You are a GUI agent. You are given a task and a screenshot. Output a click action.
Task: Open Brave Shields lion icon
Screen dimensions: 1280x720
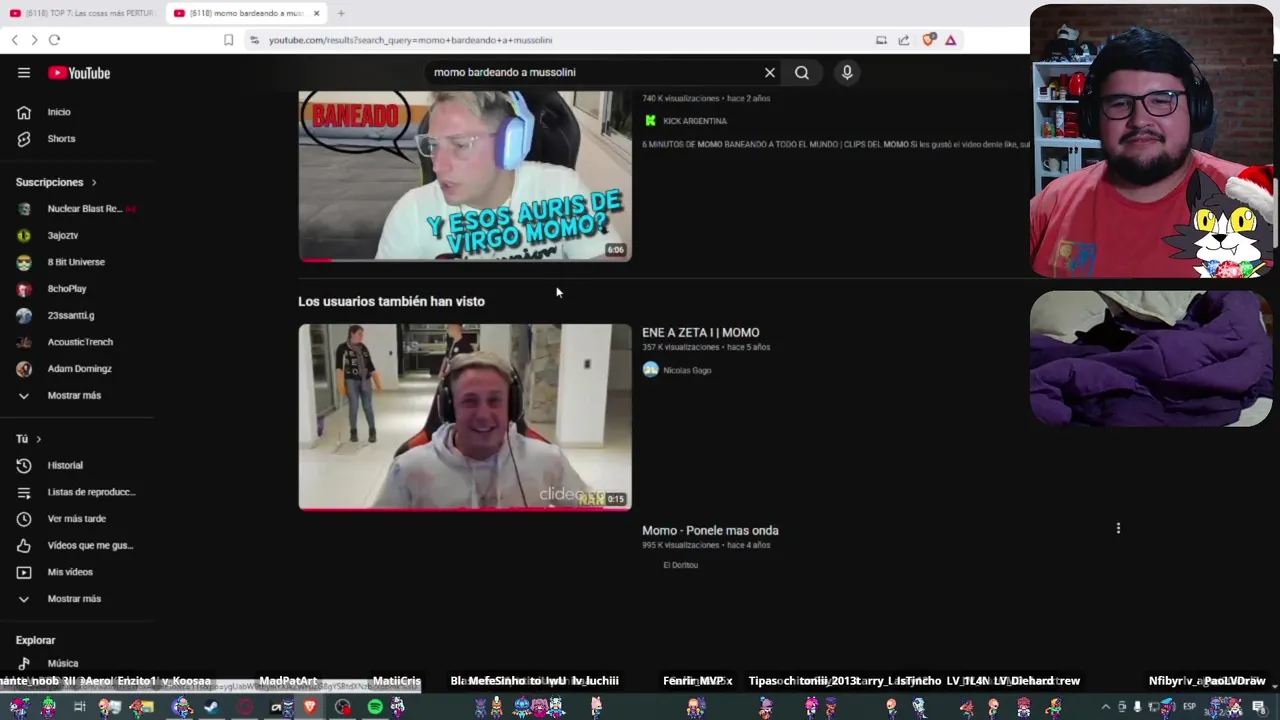[x=929, y=40]
